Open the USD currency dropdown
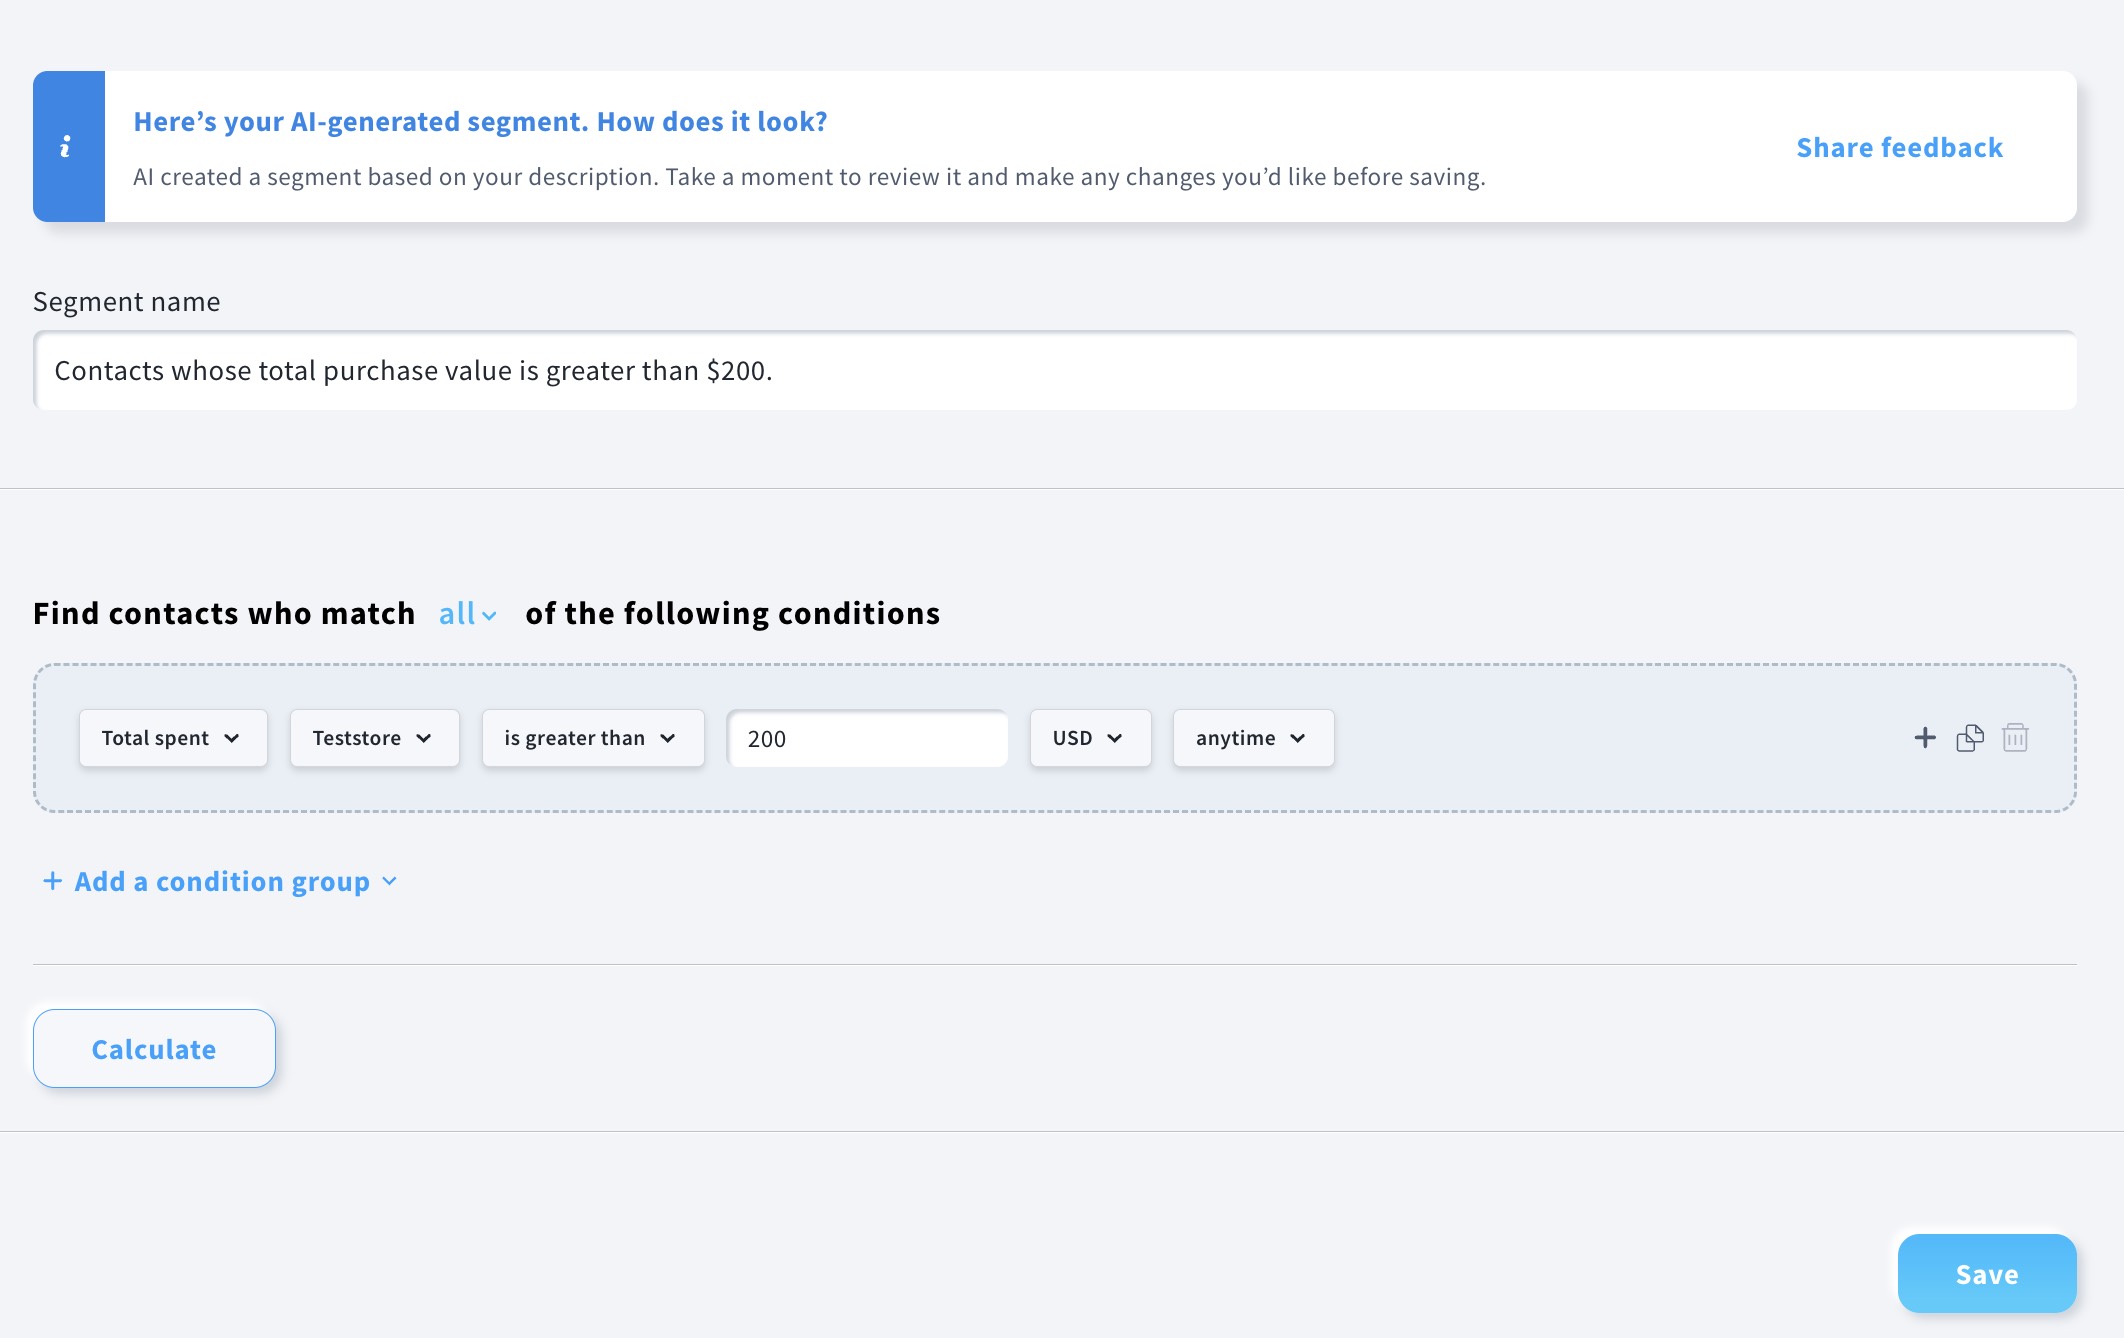 pos(1089,737)
